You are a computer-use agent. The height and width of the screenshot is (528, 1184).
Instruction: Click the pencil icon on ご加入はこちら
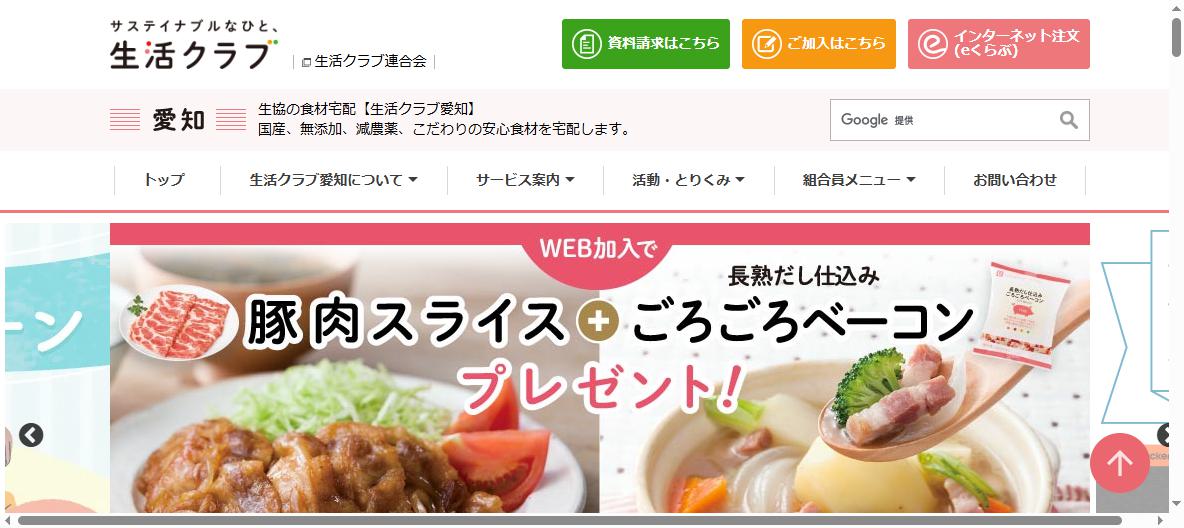point(766,44)
